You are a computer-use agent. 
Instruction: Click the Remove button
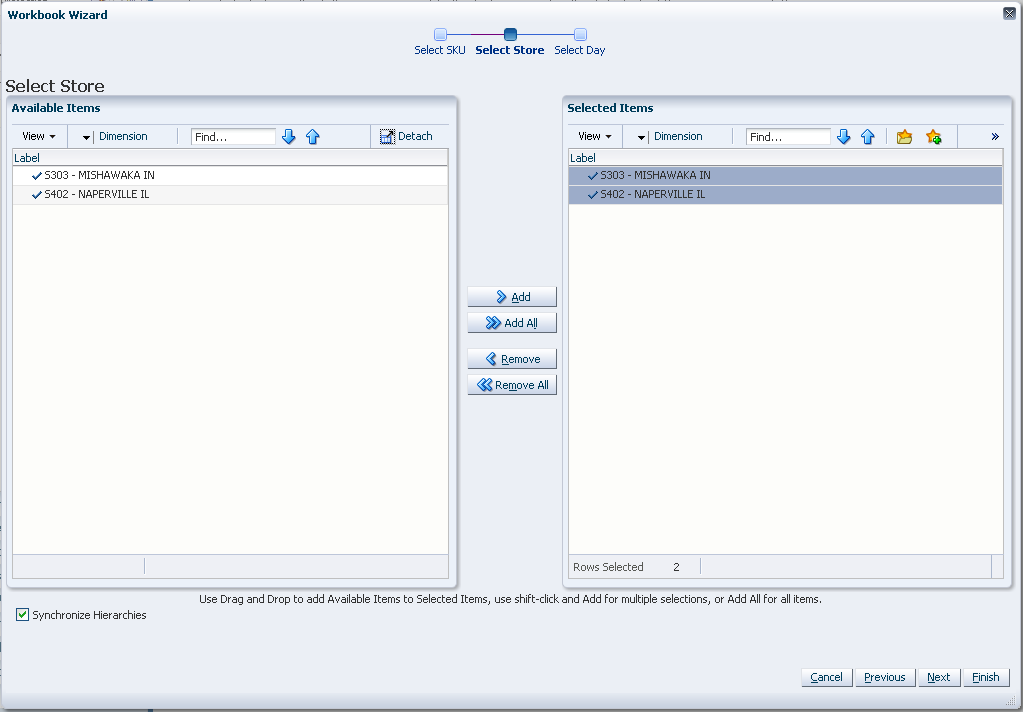[512, 359]
